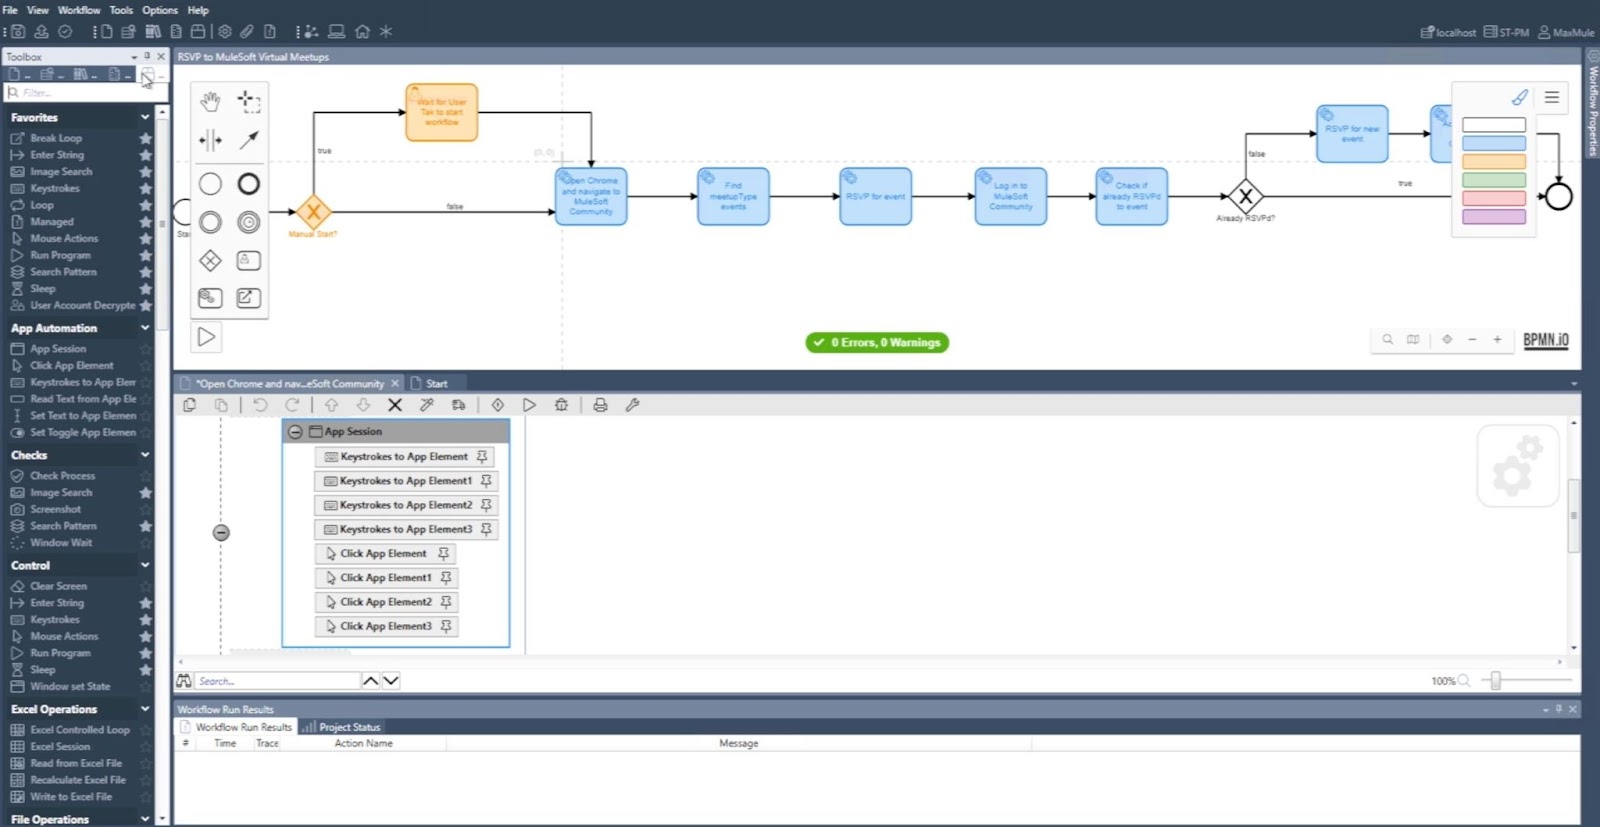The image size is (1600, 827).
Task: Select the blue color swatch
Action: coord(1494,143)
